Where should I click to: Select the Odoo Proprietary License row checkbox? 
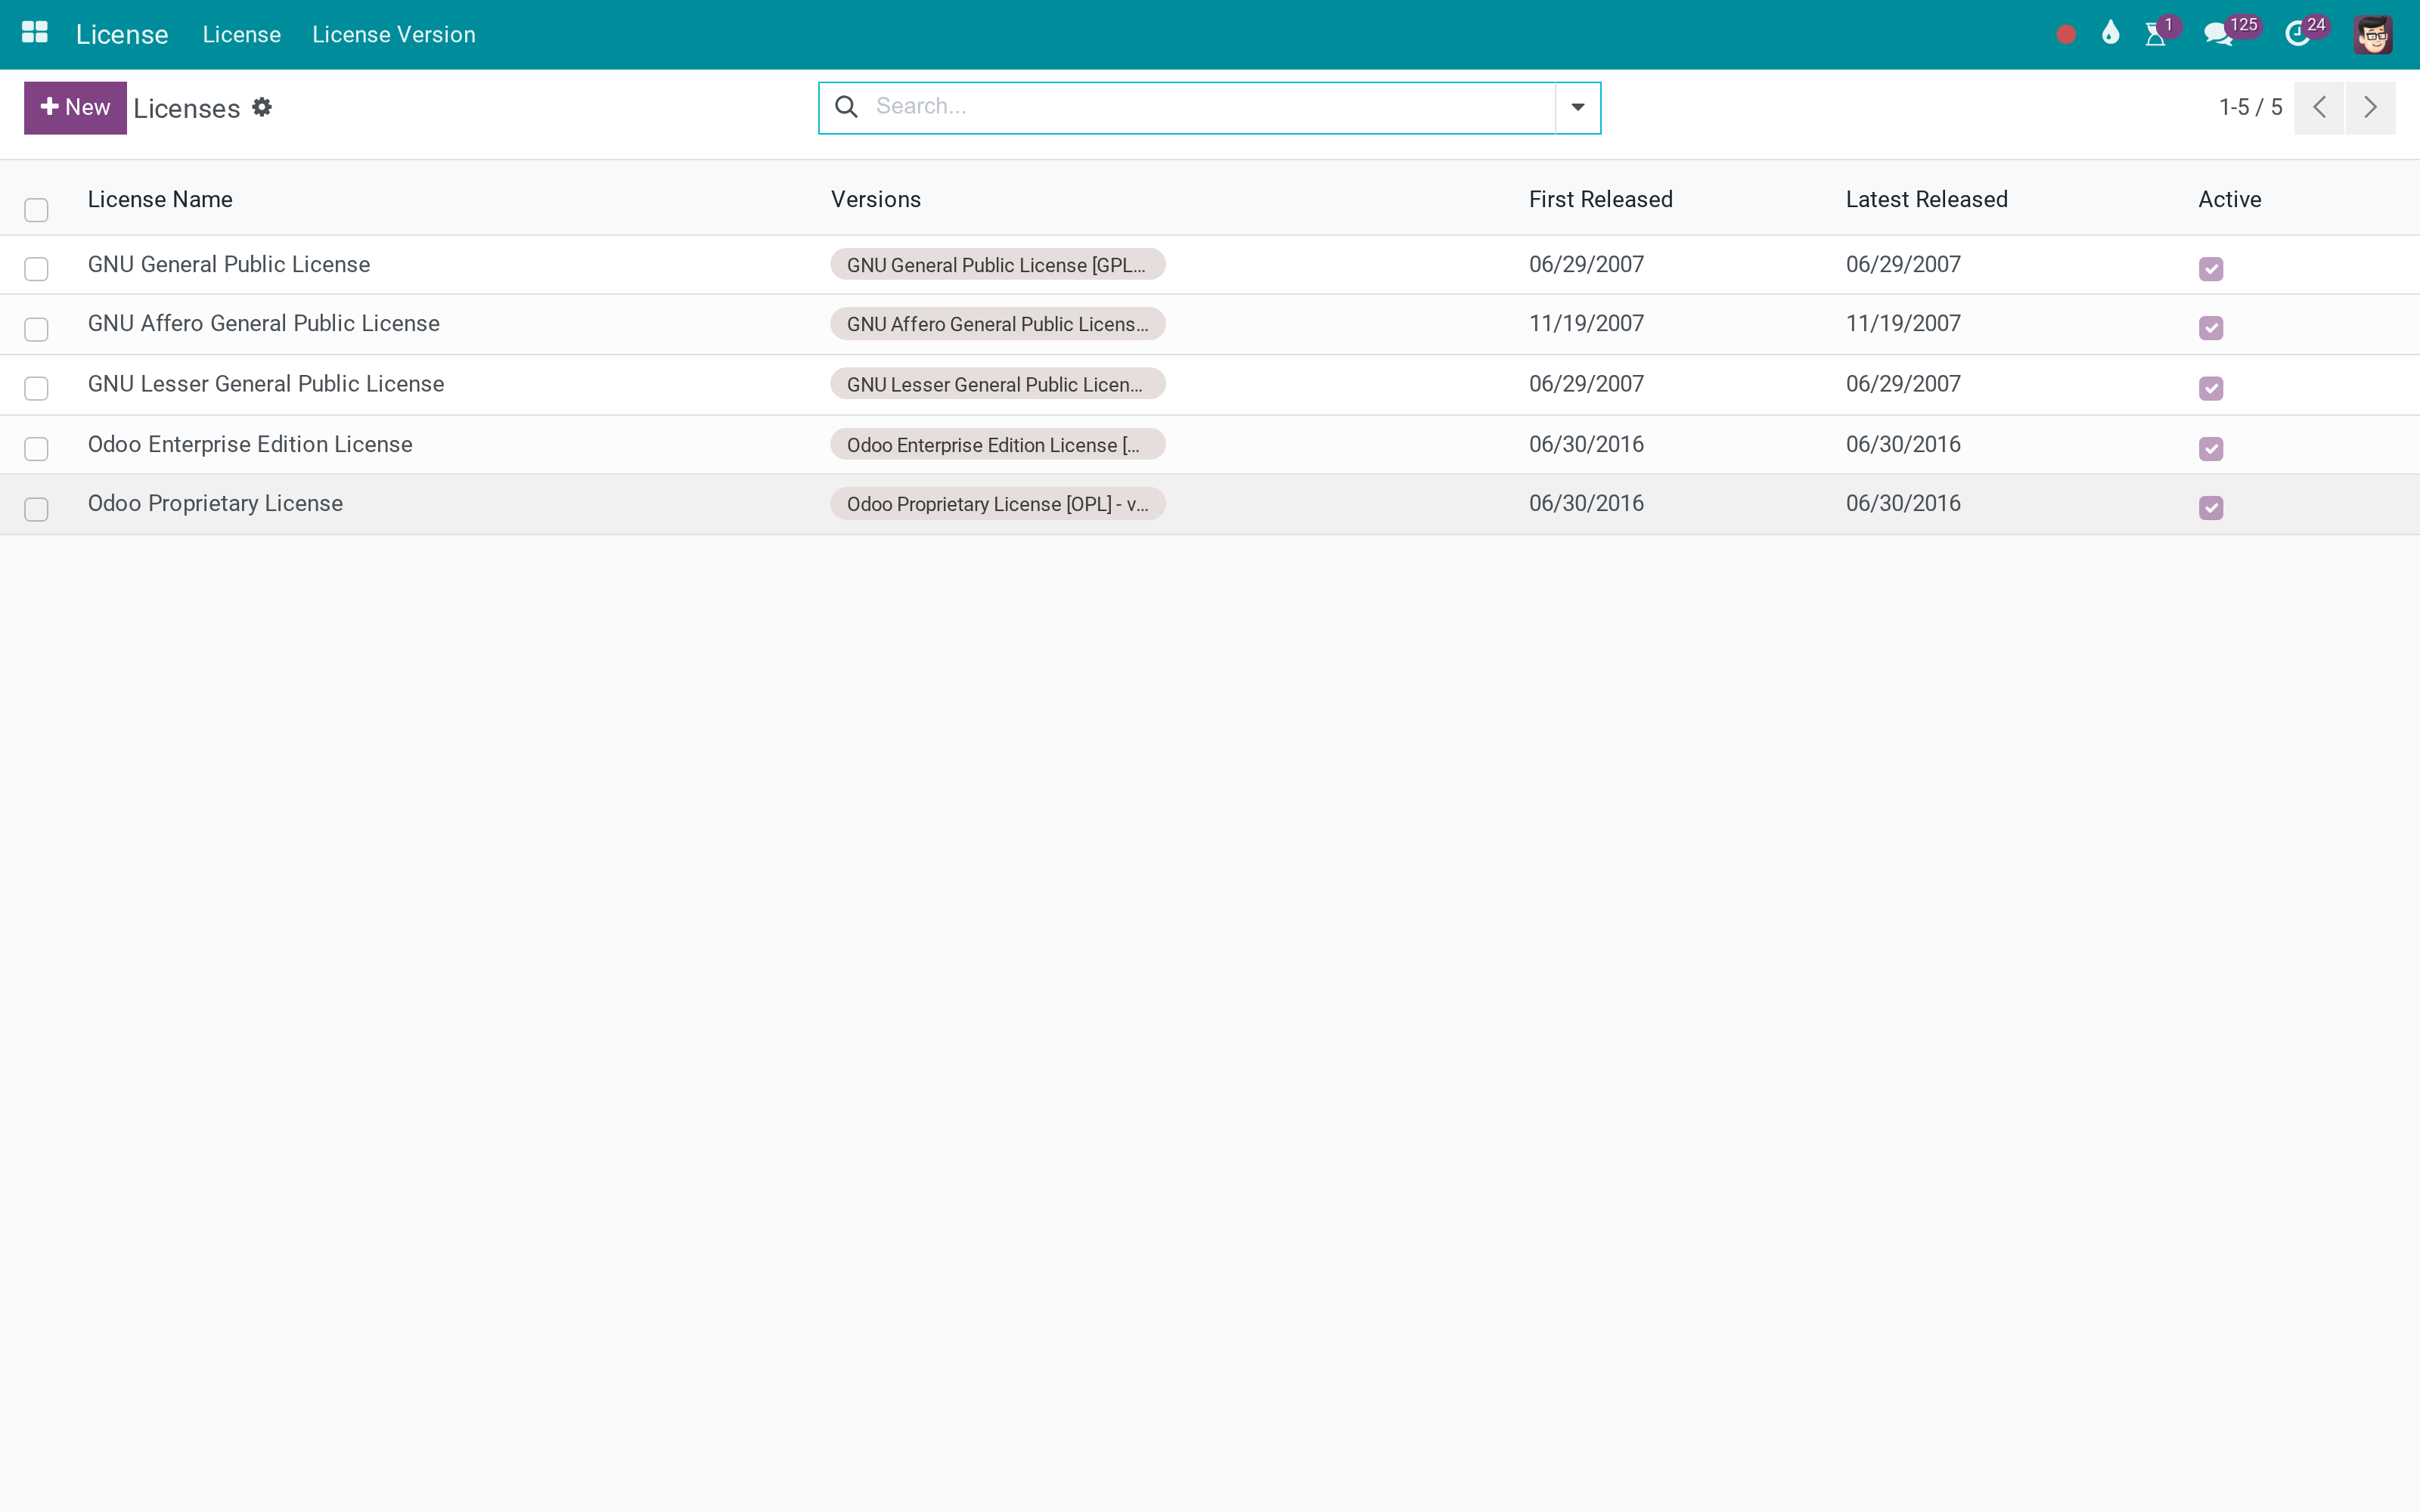click(36, 509)
